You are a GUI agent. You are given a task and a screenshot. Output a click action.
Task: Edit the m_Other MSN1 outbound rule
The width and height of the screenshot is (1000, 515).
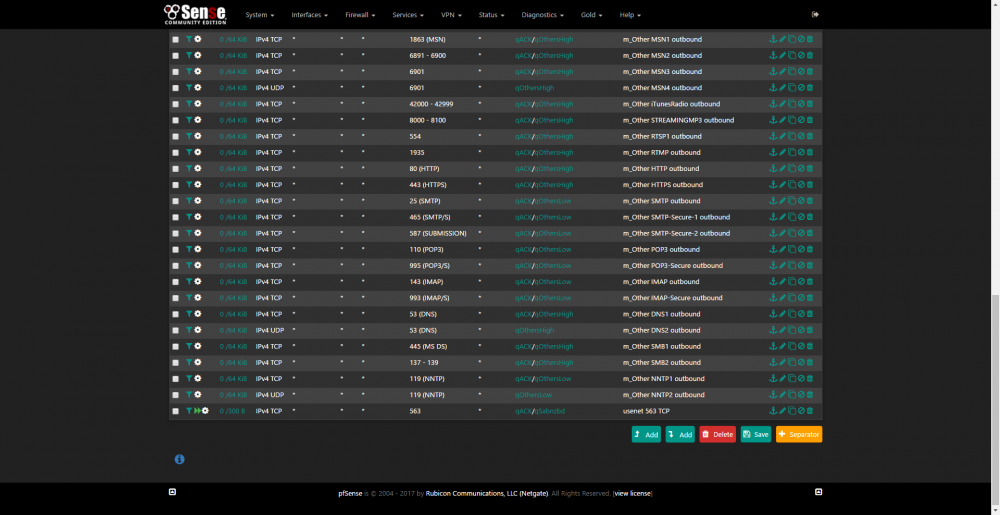click(783, 40)
